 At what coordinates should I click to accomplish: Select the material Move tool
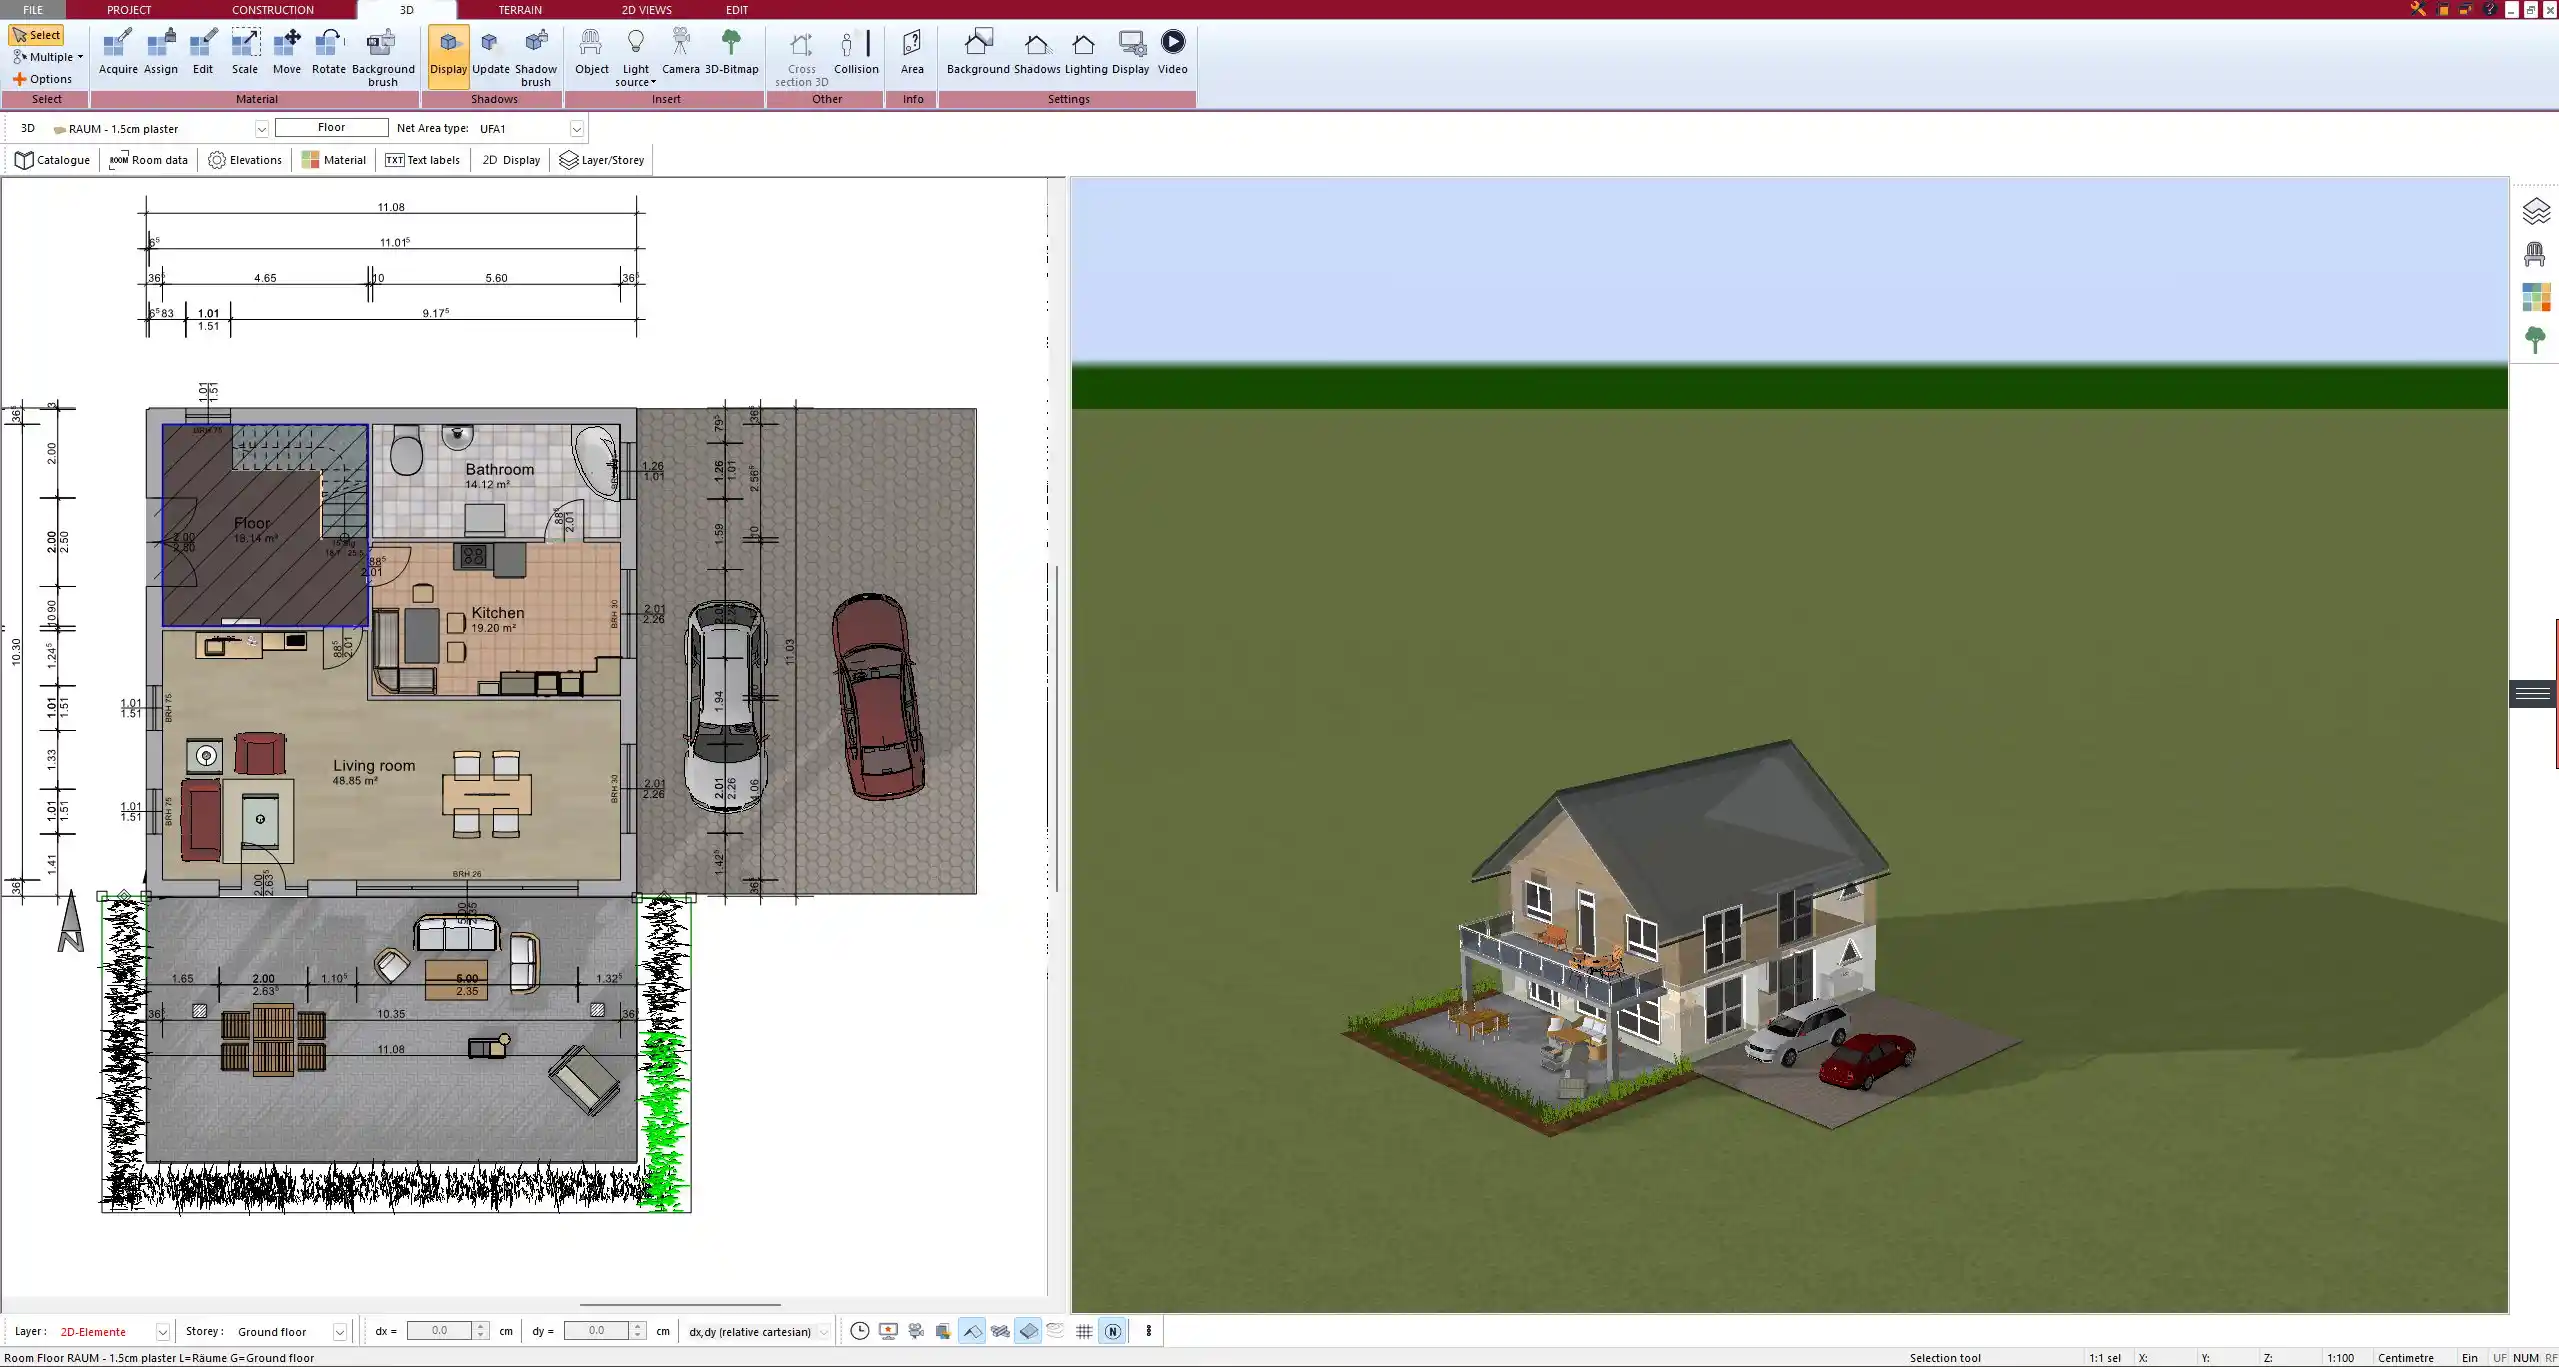pyautogui.click(x=287, y=52)
